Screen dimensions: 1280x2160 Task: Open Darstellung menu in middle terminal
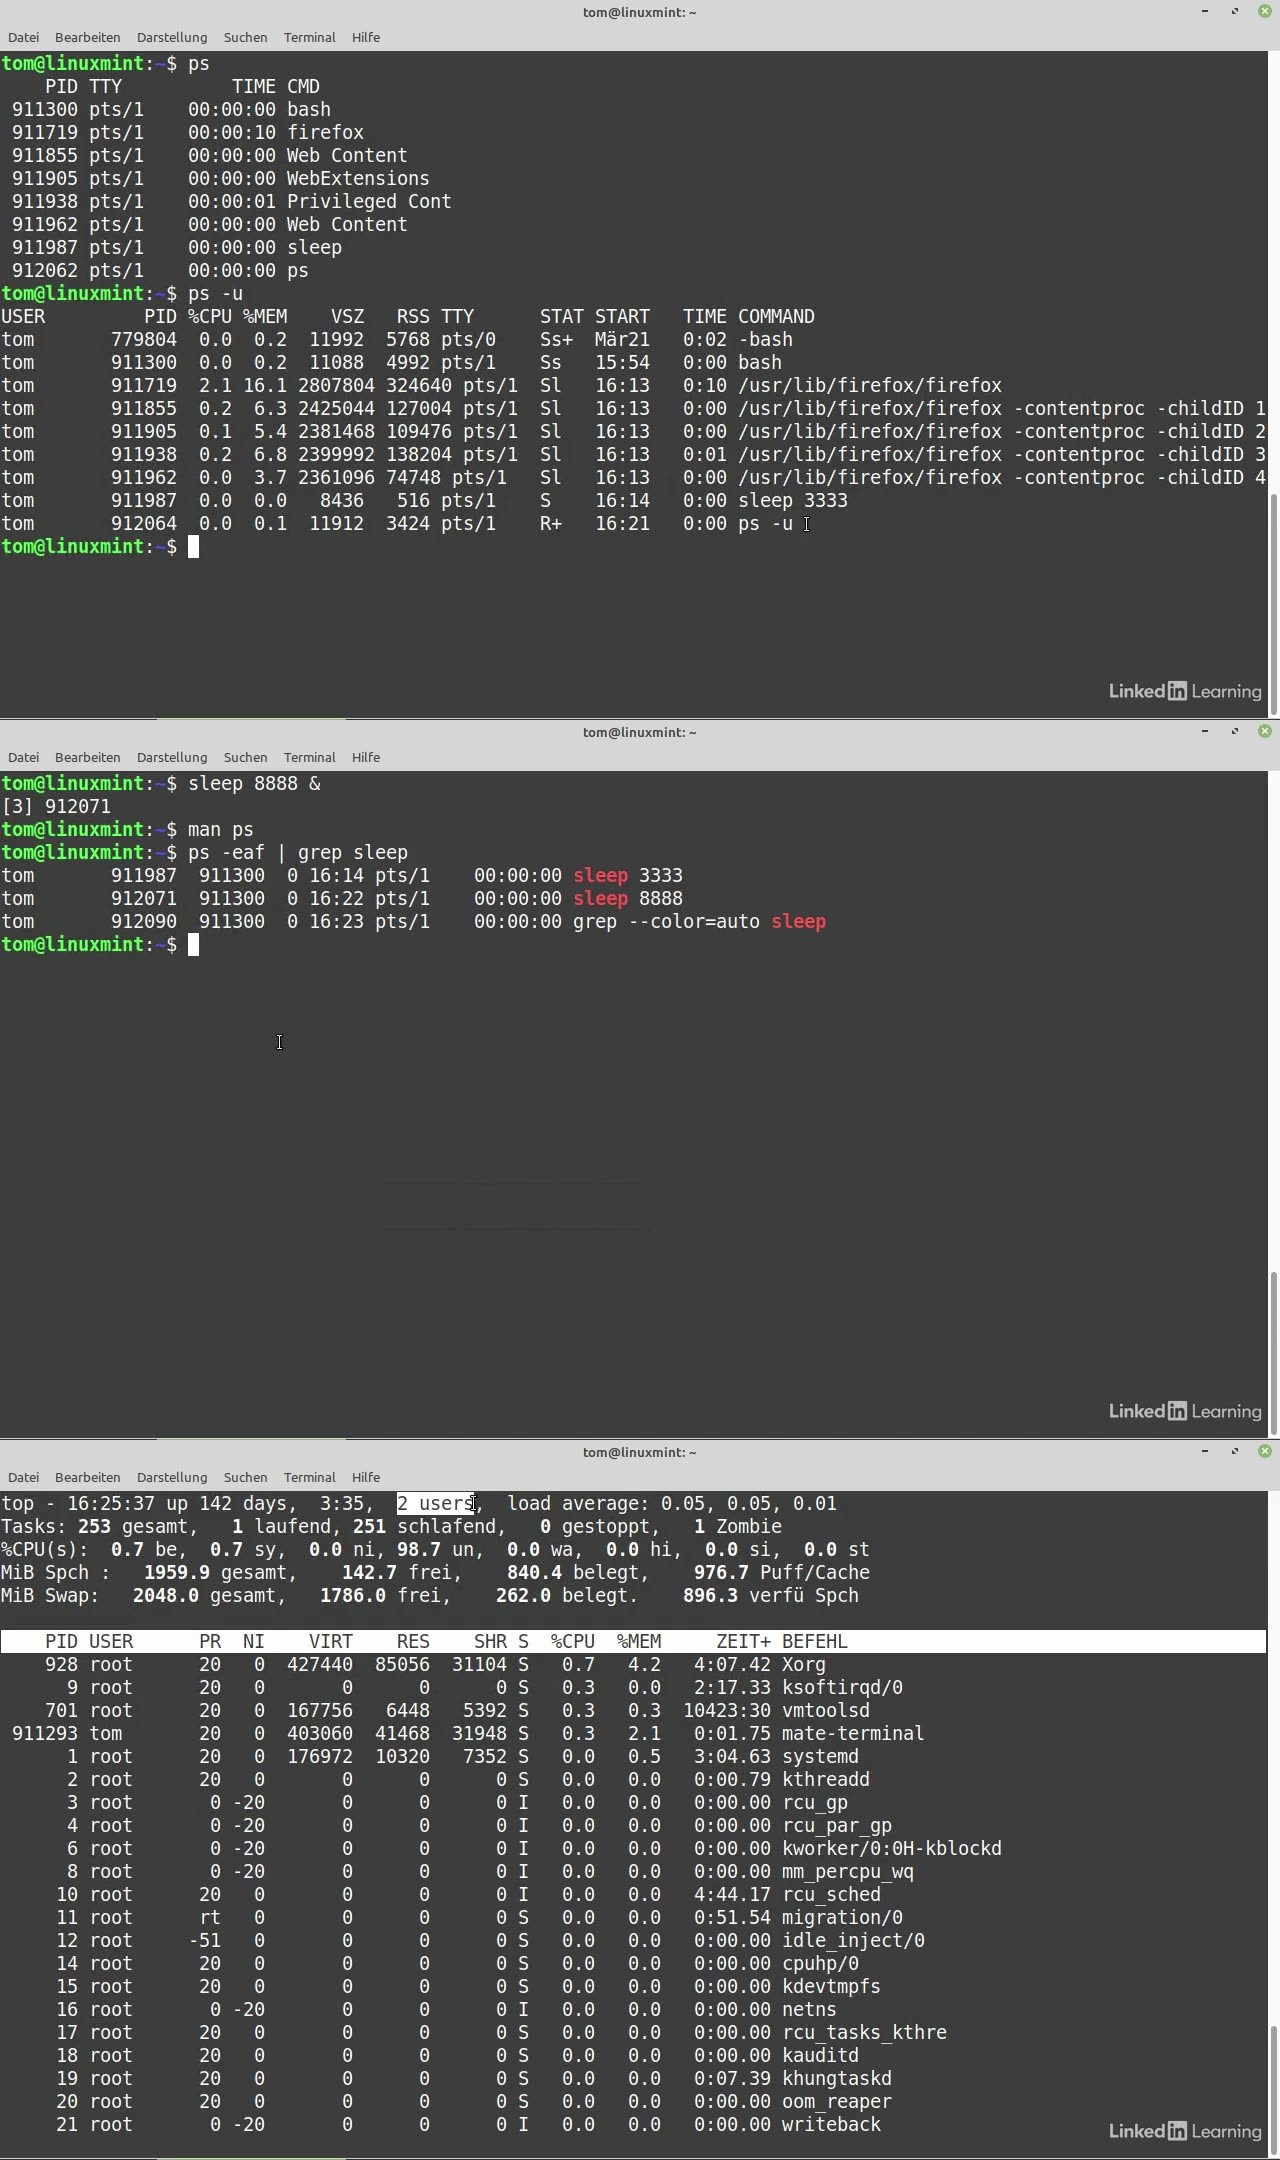(x=172, y=757)
